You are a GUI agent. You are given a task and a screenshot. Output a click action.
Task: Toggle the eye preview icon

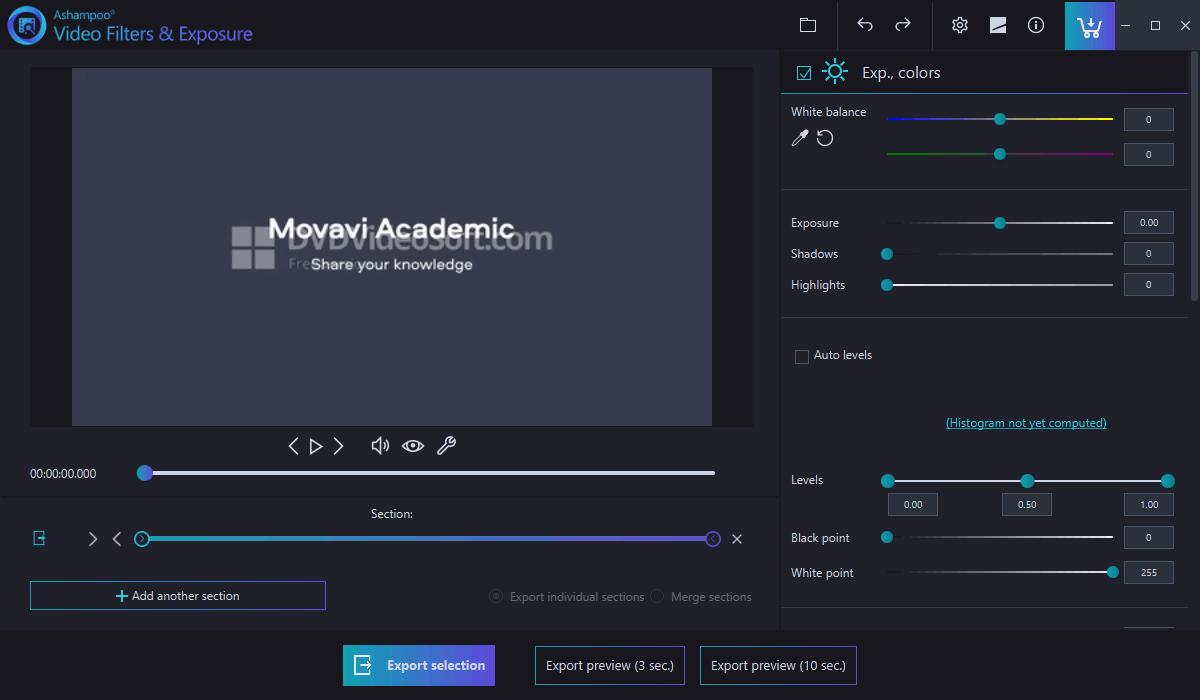[x=413, y=446]
